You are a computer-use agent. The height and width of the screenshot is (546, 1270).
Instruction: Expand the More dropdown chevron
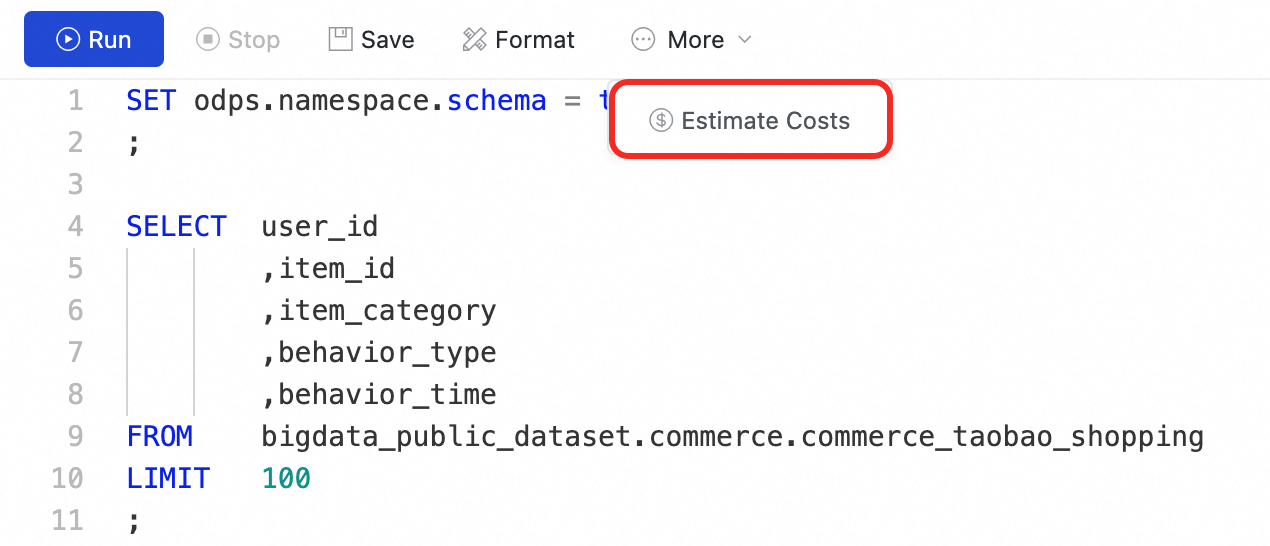(744, 40)
